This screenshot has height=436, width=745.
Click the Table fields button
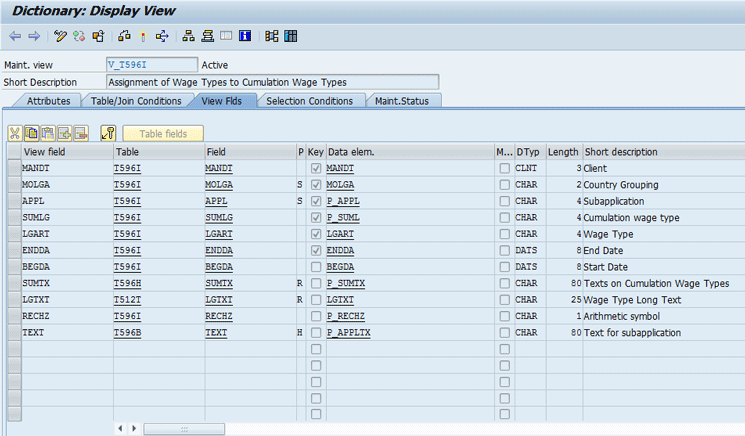point(163,133)
